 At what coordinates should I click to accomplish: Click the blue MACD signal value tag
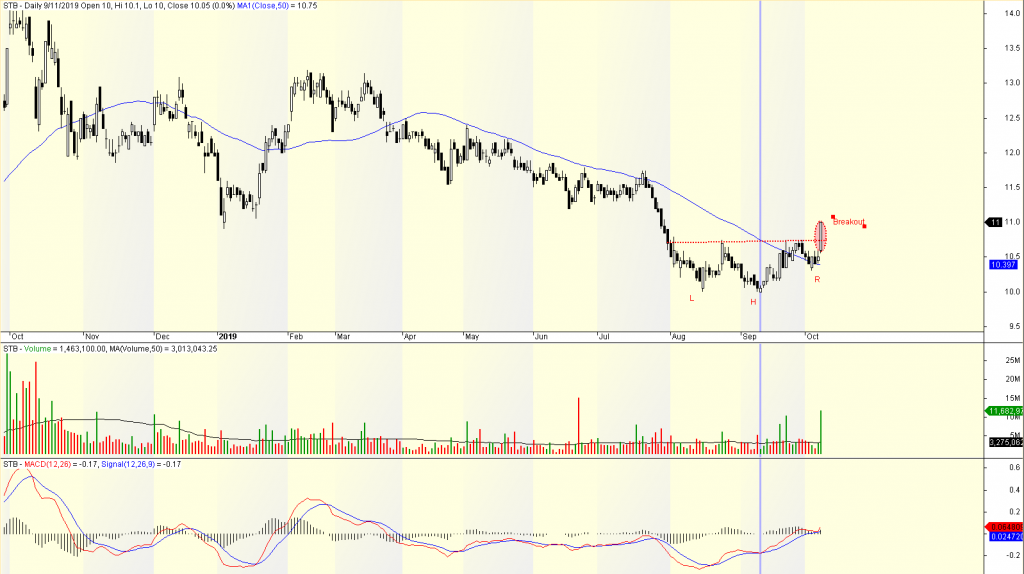[x=1003, y=537]
